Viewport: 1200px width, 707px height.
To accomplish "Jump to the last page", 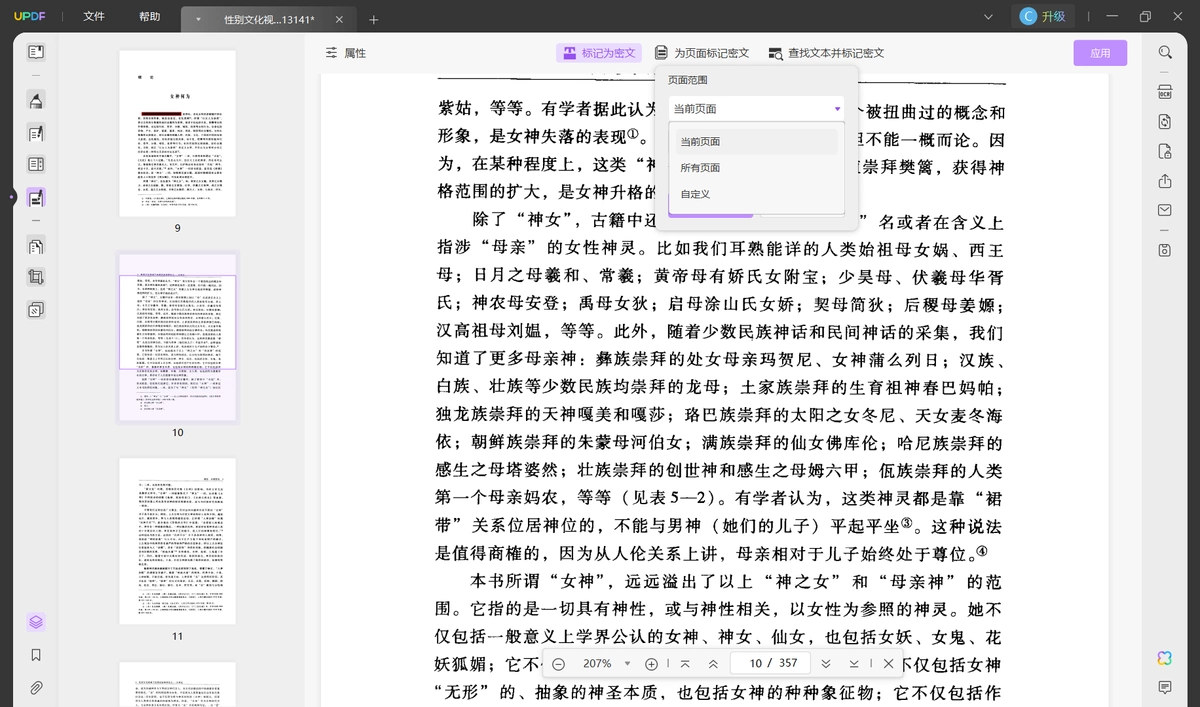I will (x=854, y=664).
